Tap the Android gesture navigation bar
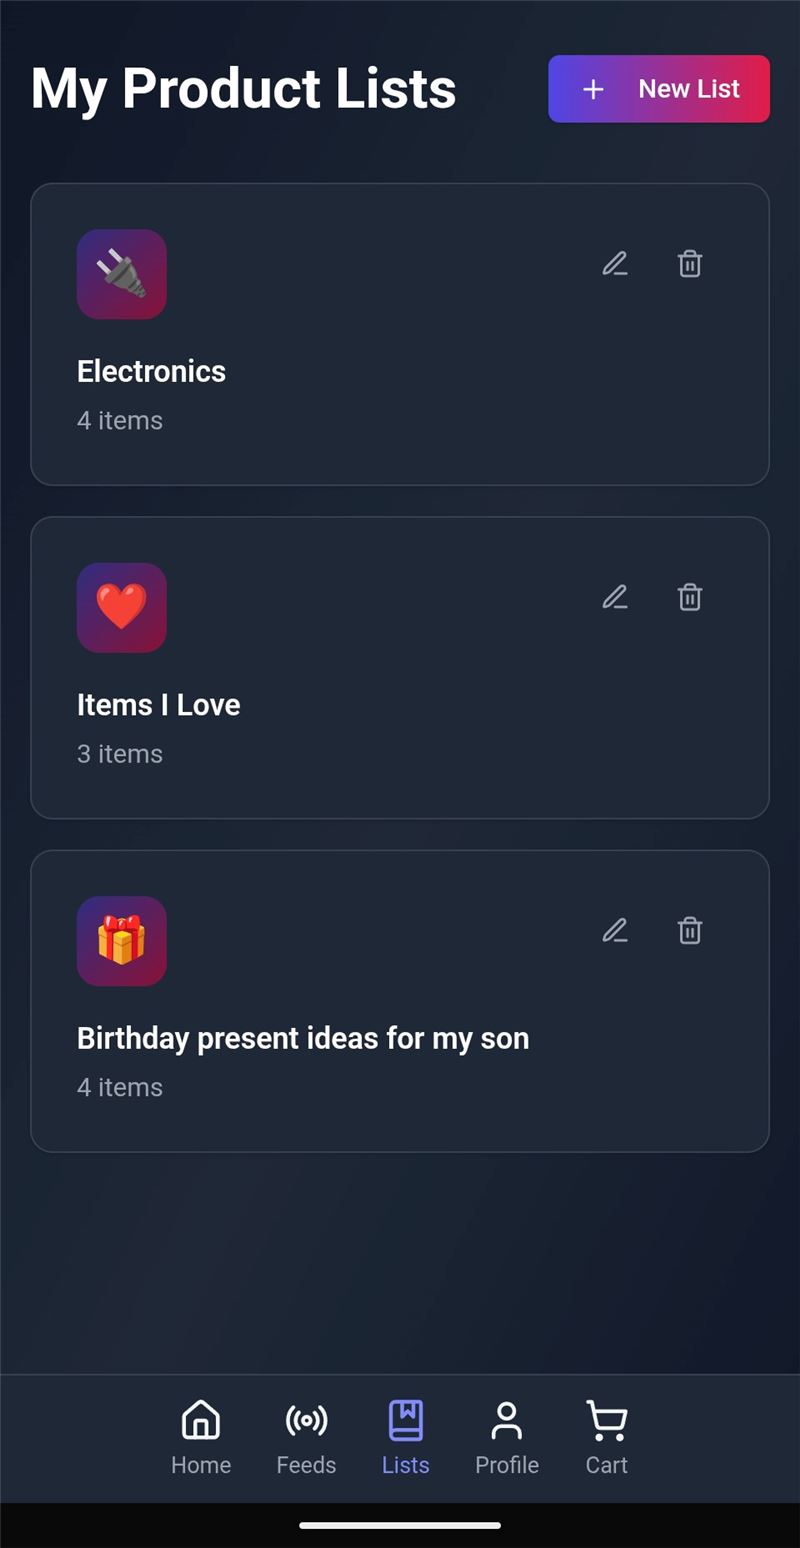This screenshot has height=1548, width=800. pyautogui.click(x=400, y=1525)
